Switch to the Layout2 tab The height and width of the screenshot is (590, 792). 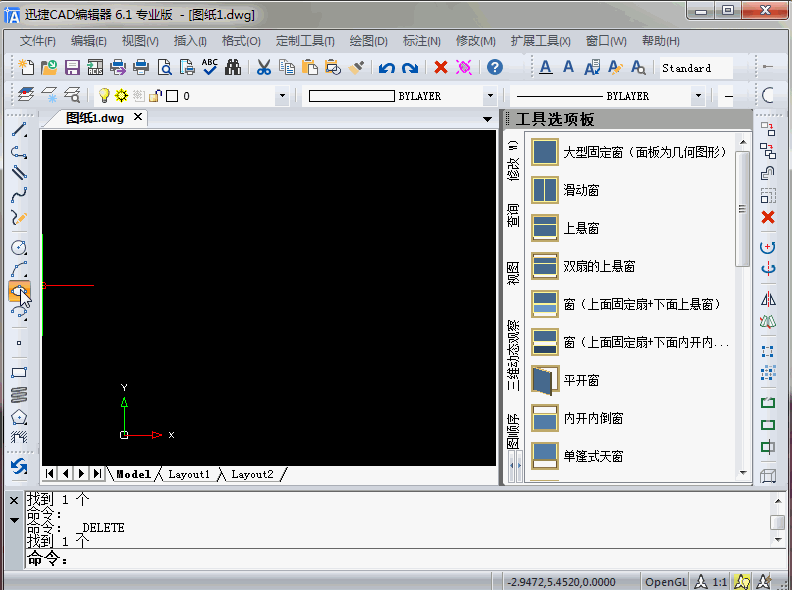tap(253, 474)
